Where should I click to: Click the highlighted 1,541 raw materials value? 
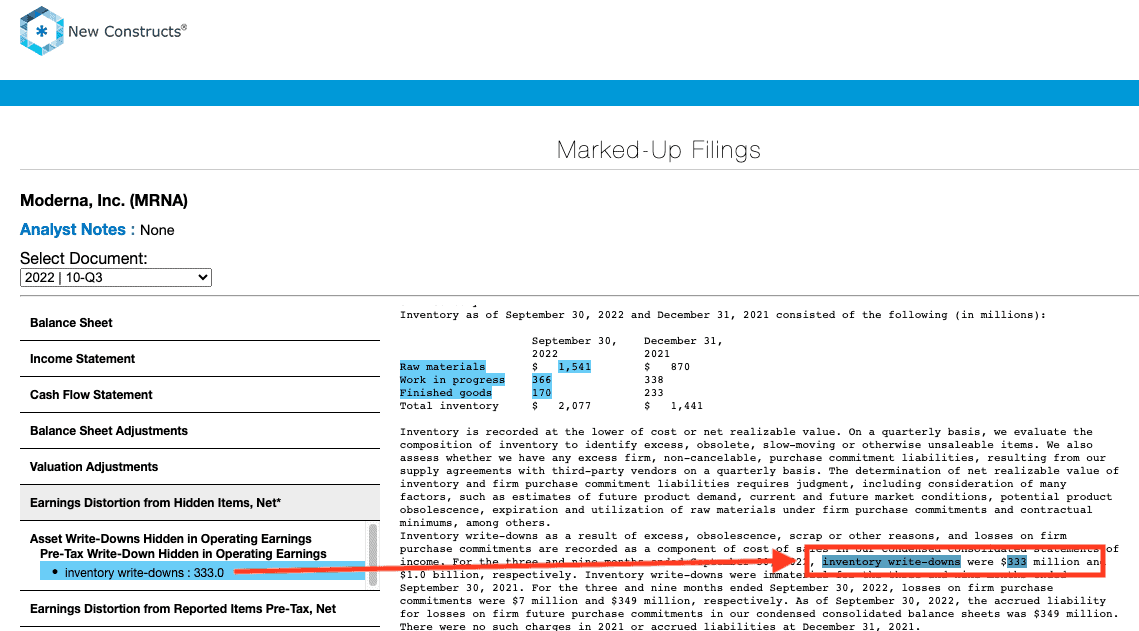pyautogui.click(x=574, y=367)
